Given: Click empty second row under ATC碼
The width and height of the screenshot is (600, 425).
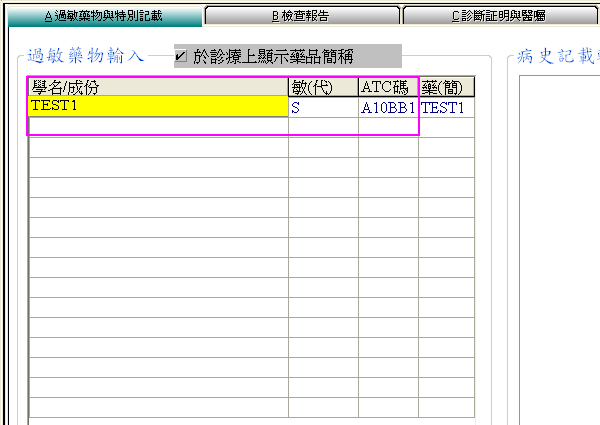Looking at the screenshot, I should tap(388, 127).
